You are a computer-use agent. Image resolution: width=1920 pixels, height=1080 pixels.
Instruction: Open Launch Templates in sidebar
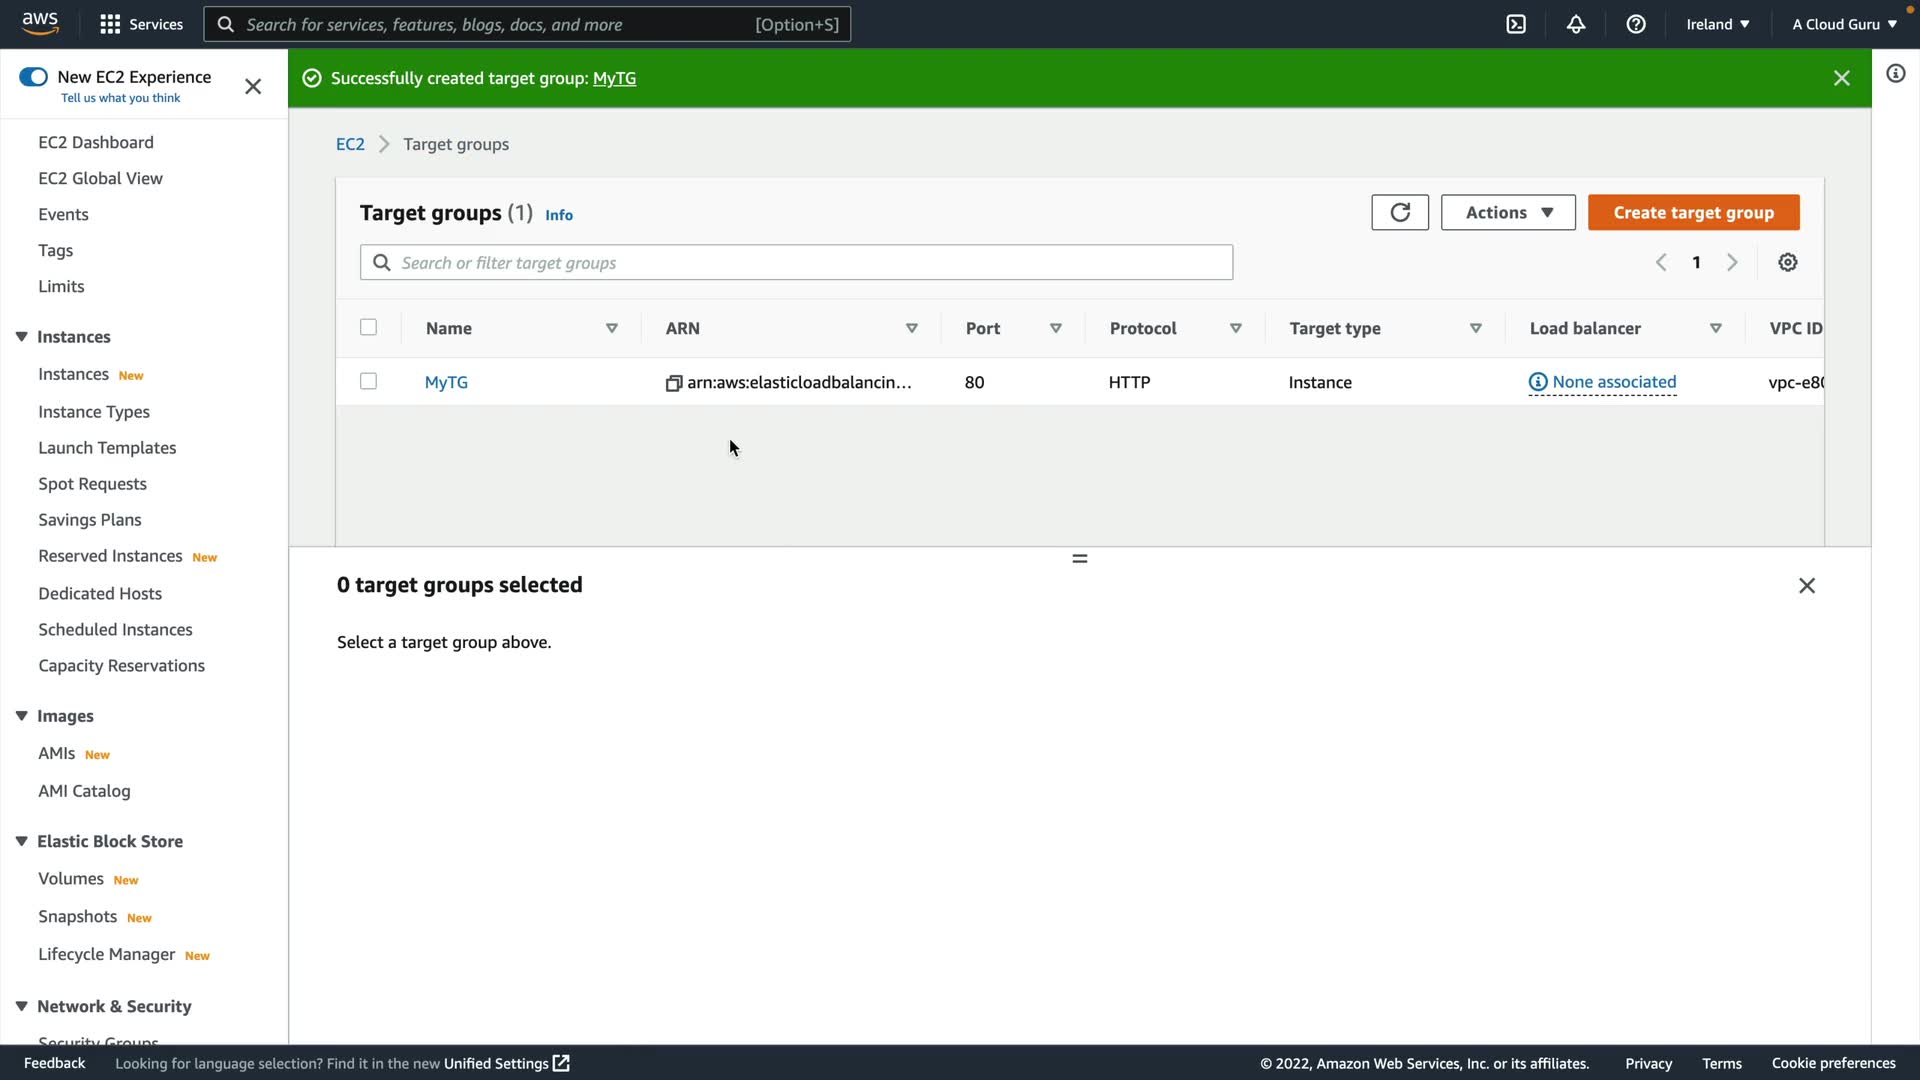(x=107, y=448)
